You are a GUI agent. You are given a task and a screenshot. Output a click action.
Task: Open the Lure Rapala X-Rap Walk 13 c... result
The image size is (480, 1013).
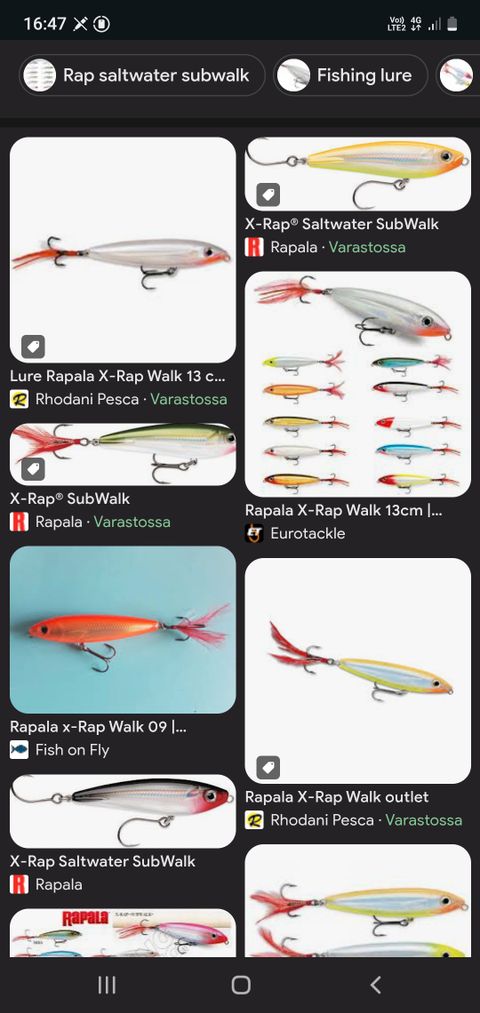tap(118, 376)
